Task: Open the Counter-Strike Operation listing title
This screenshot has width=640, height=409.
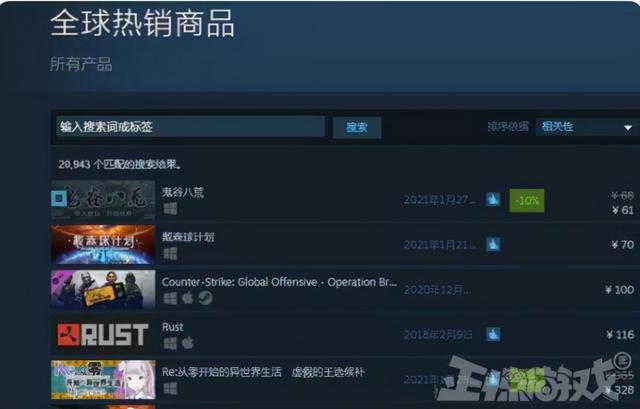Action: point(279,282)
